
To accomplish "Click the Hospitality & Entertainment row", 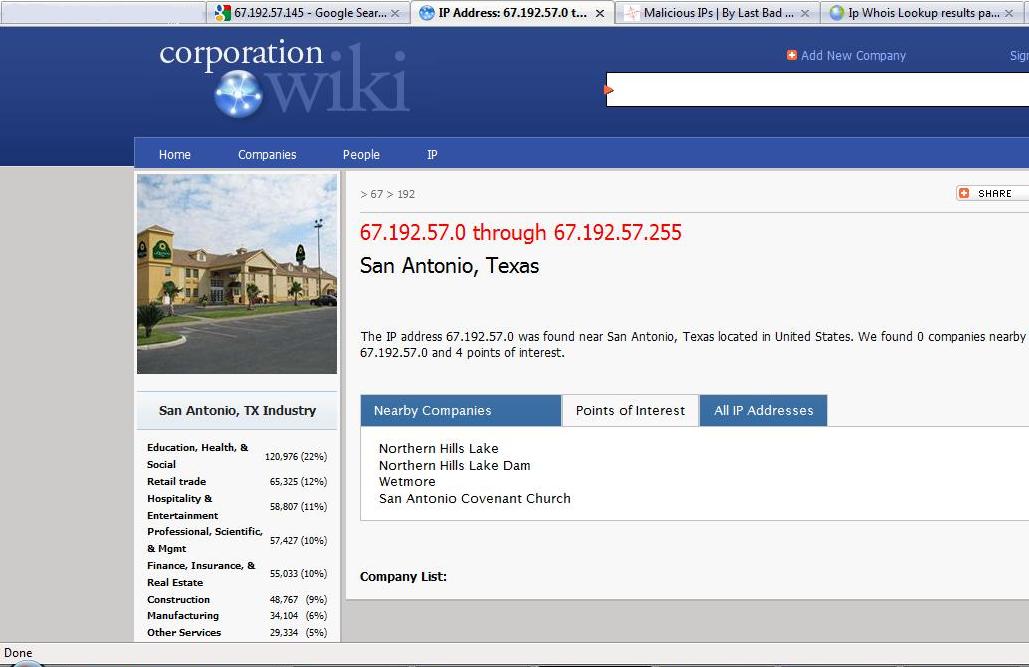I will click(x=237, y=507).
